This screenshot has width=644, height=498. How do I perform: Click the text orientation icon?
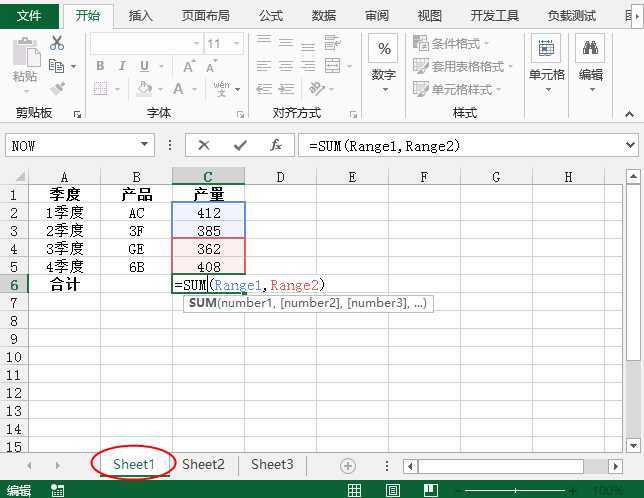(x=317, y=88)
